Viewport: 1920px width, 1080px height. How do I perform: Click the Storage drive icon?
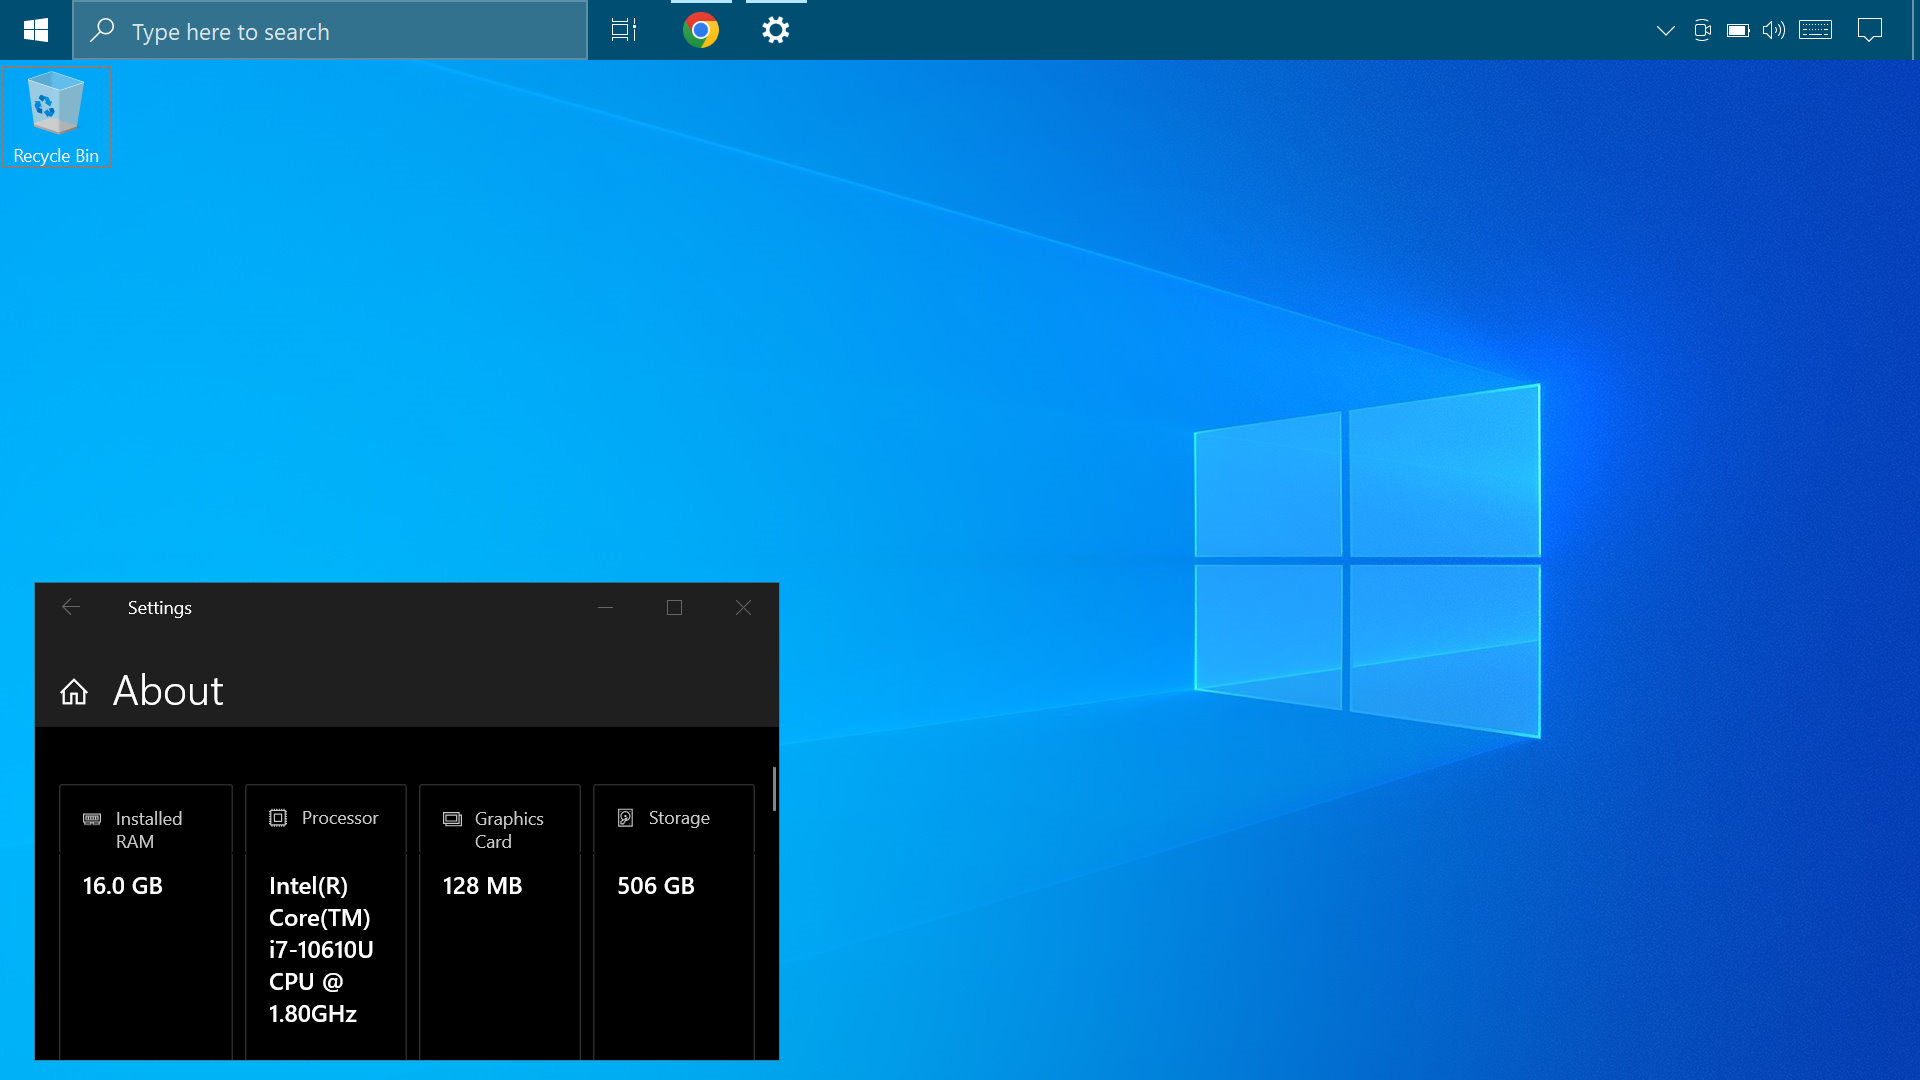[626, 818]
